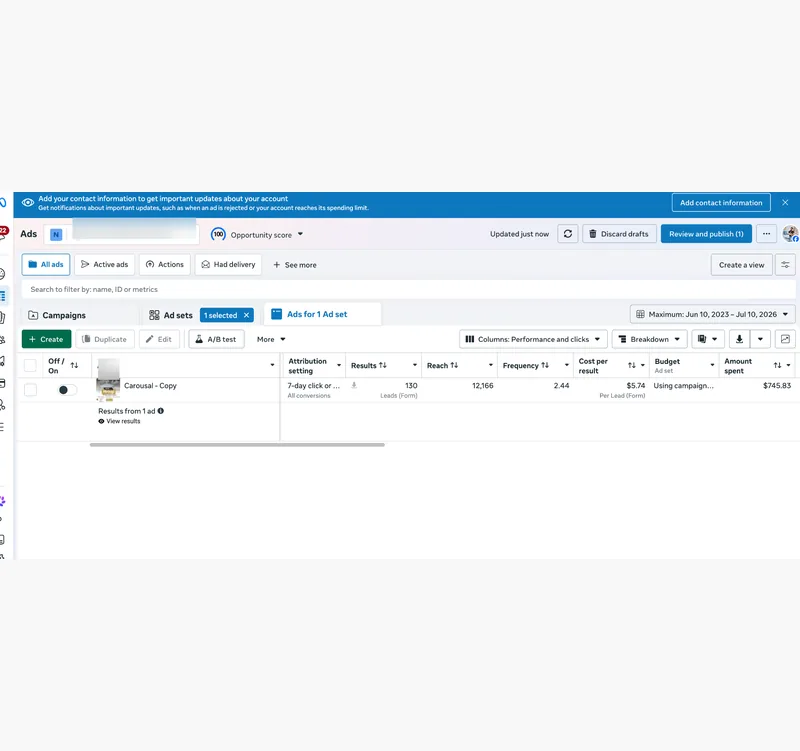Toggle the Carousal - Copy ad on/off switch
800x751 pixels.
point(67,390)
